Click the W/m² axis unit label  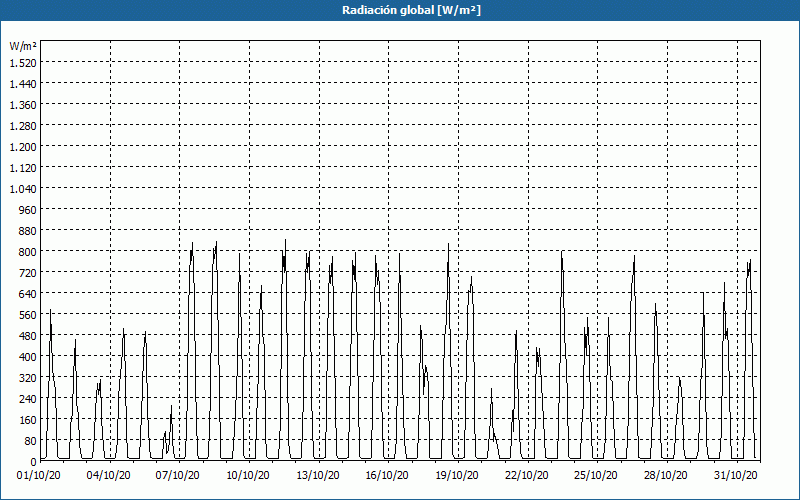pyautogui.click(x=23, y=46)
